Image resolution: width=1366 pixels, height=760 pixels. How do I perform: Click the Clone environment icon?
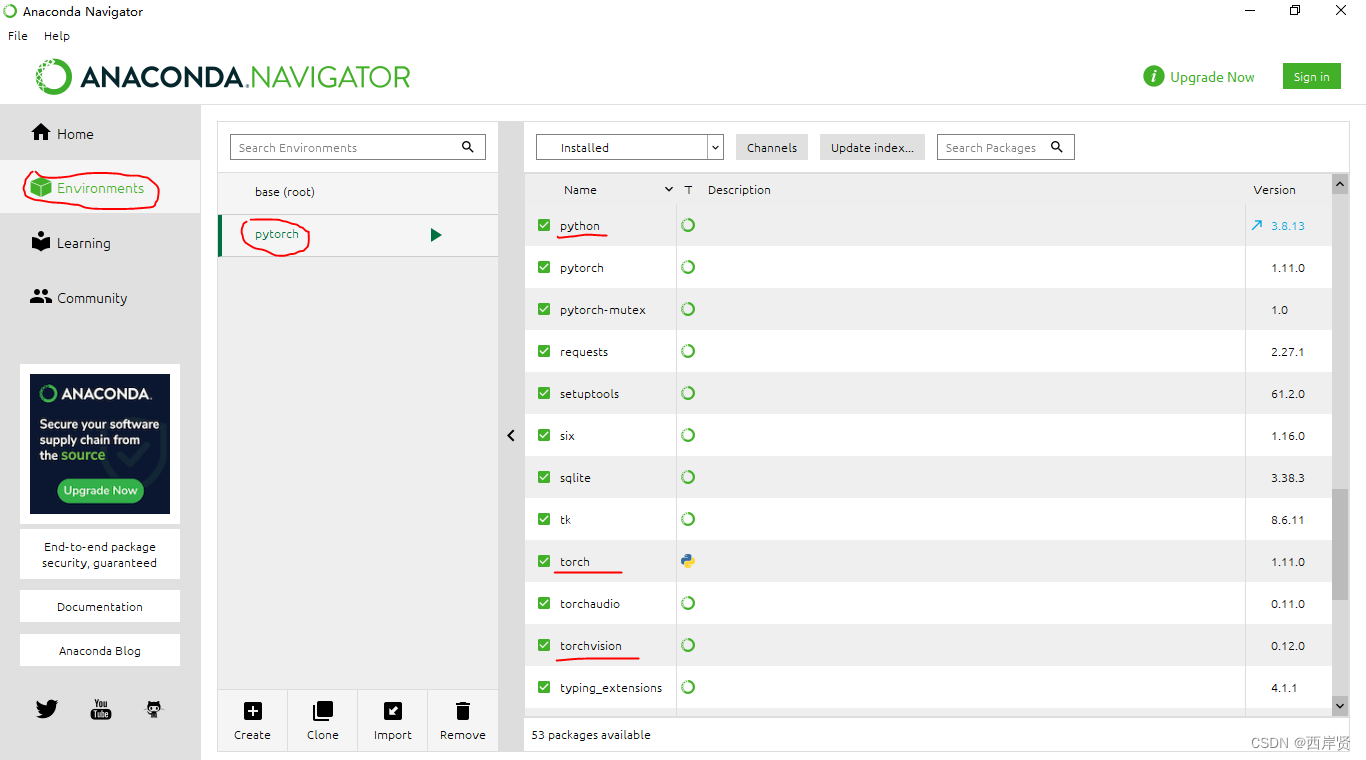pos(323,711)
